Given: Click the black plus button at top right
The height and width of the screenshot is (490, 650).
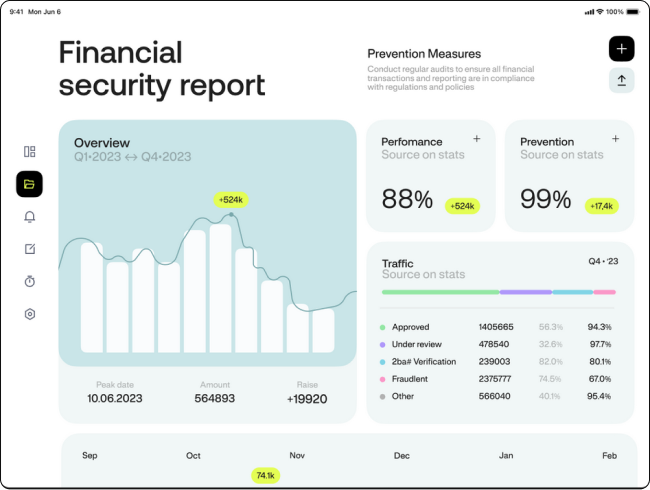Looking at the screenshot, I should 621,48.
